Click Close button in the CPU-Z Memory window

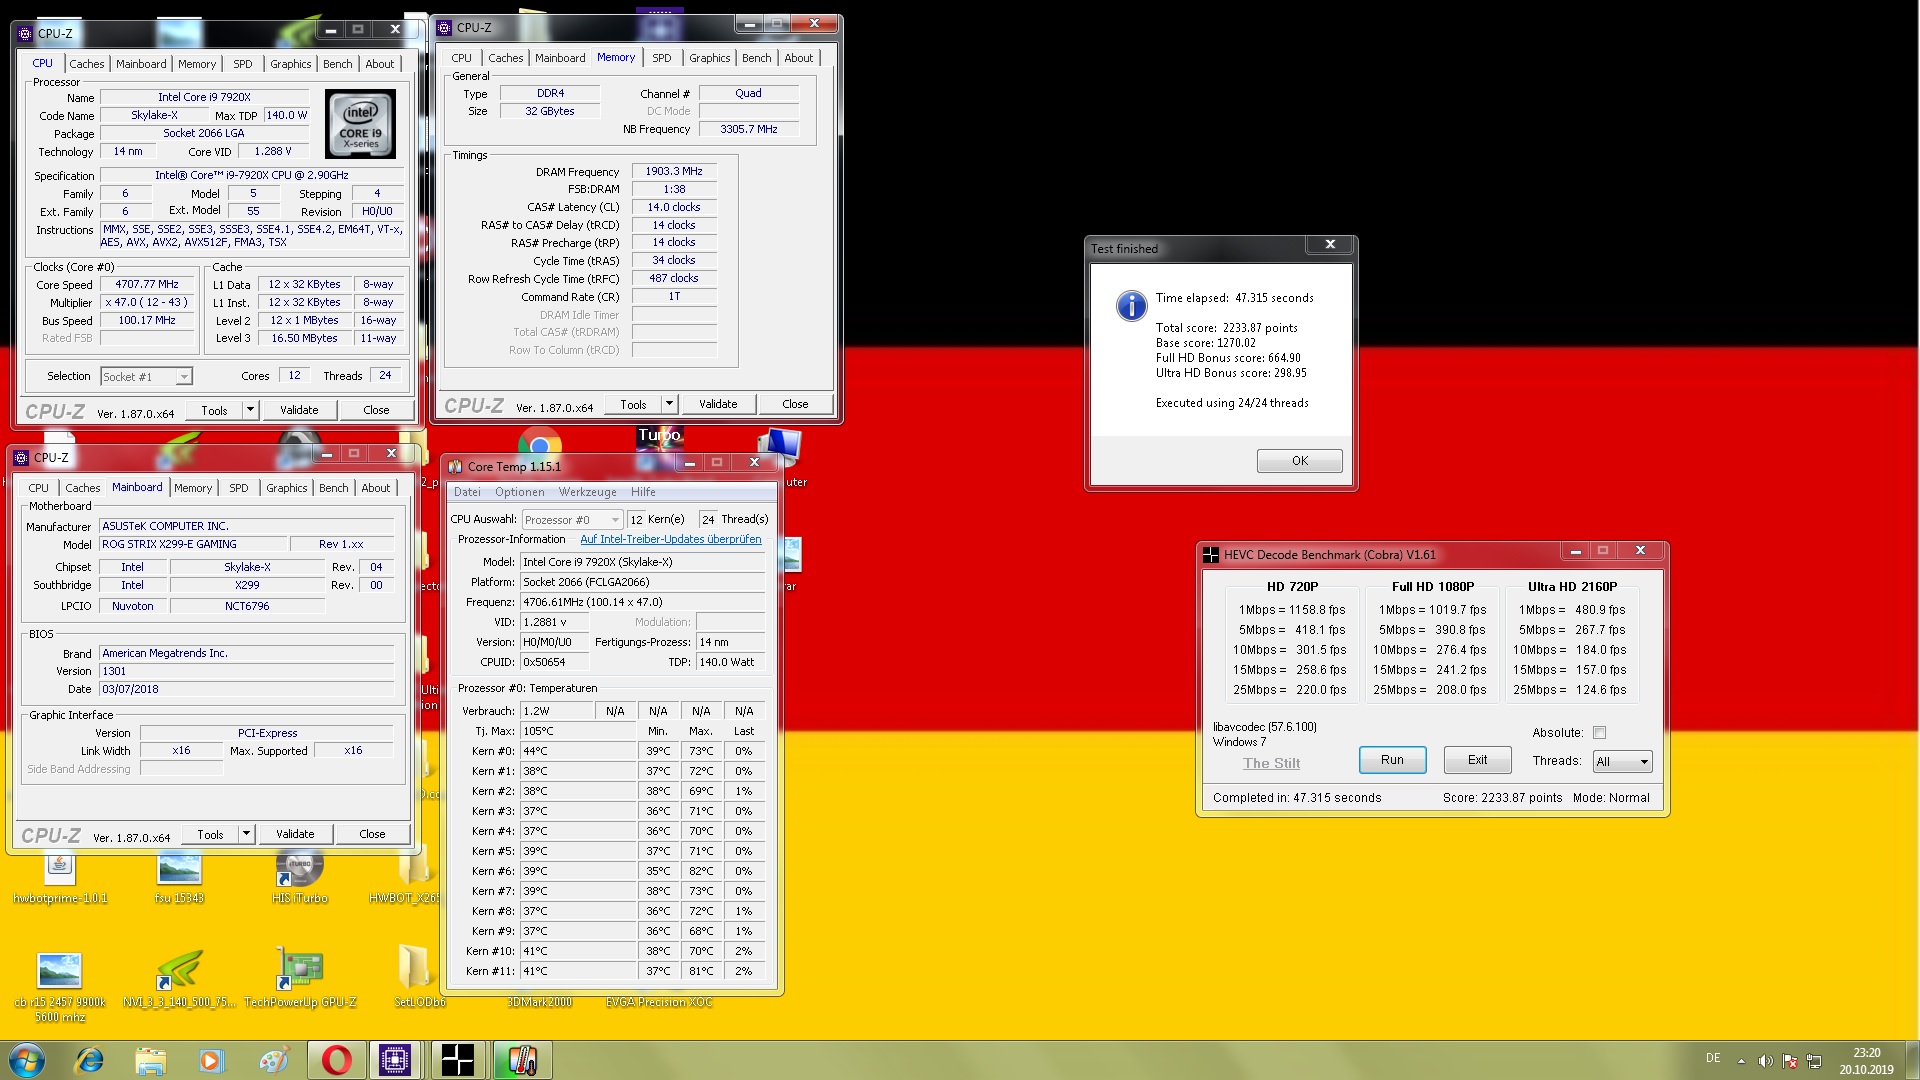pyautogui.click(x=795, y=404)
